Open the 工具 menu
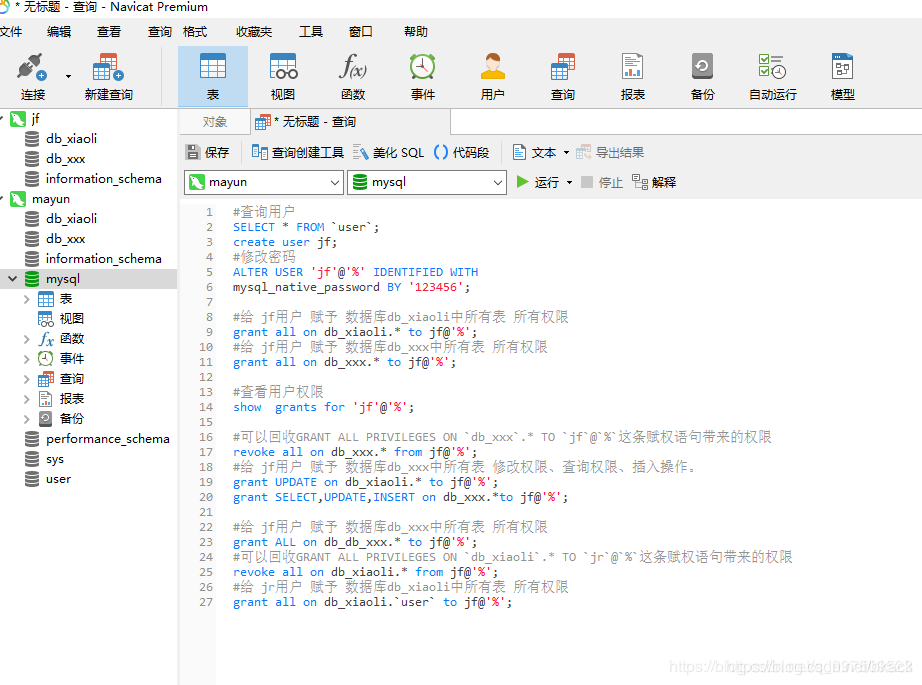The image size is (922, 685). 311,32
